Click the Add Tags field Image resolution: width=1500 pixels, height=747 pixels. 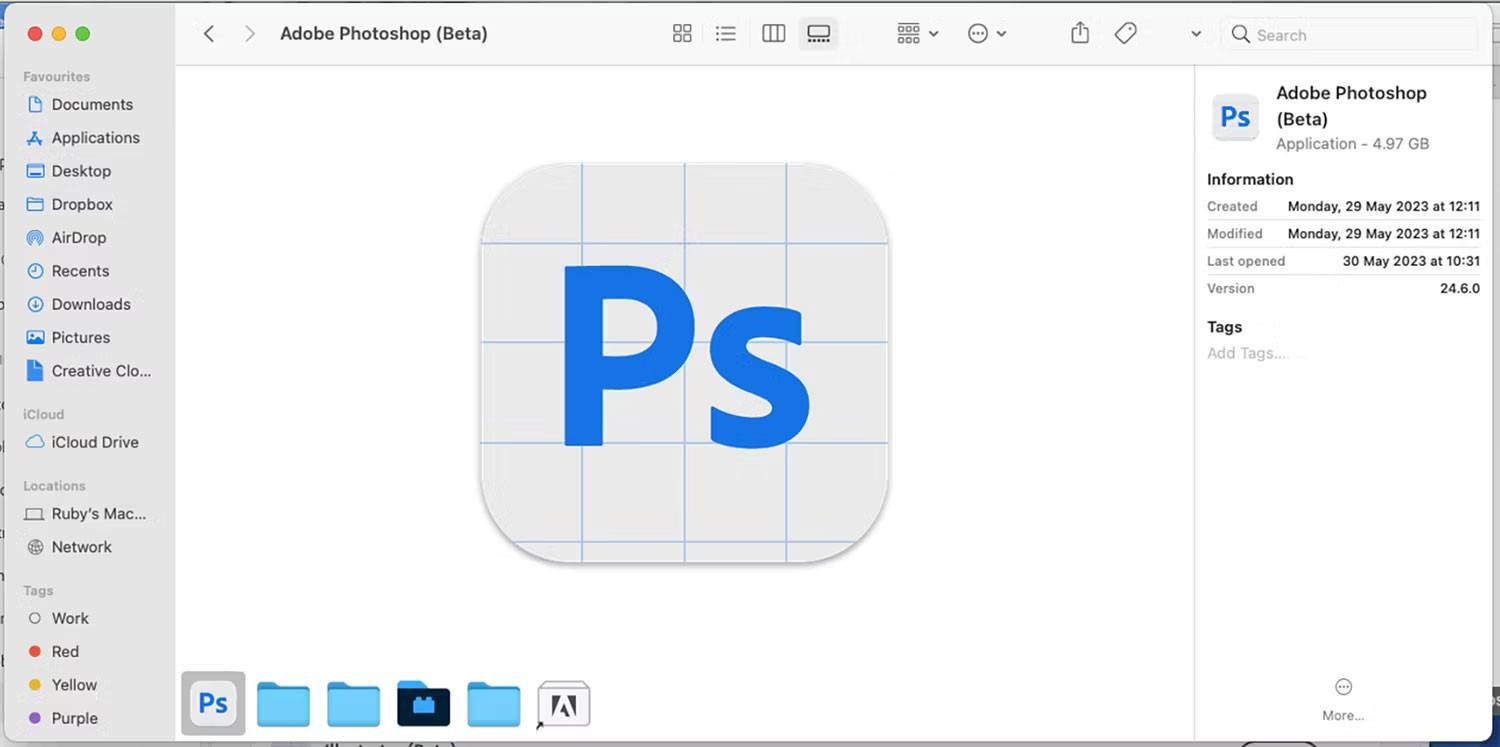pos(1247,353)
